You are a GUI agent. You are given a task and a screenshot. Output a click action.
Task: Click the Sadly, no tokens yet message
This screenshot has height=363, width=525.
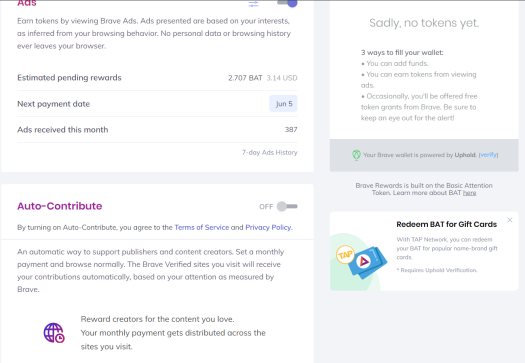pos(424,23)
